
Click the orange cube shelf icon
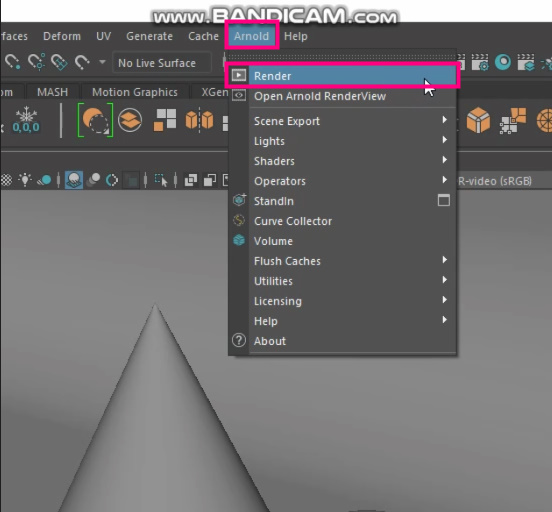[x=478, y=120]
